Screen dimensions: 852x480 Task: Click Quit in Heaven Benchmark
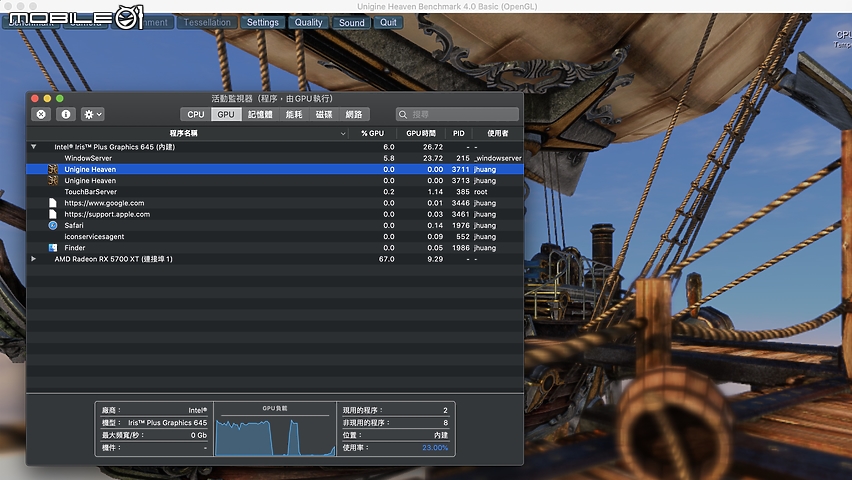point(388,22)
